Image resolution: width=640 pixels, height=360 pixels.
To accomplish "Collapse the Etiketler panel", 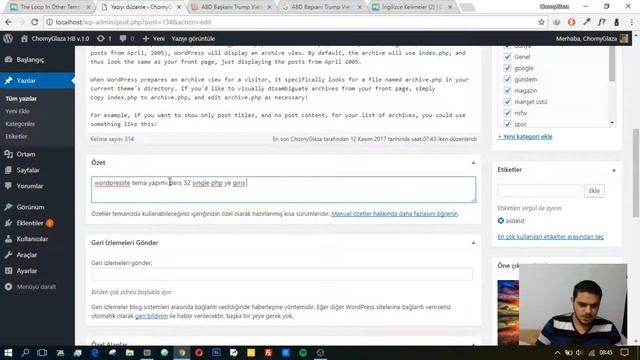I will [x=614, y=170].
